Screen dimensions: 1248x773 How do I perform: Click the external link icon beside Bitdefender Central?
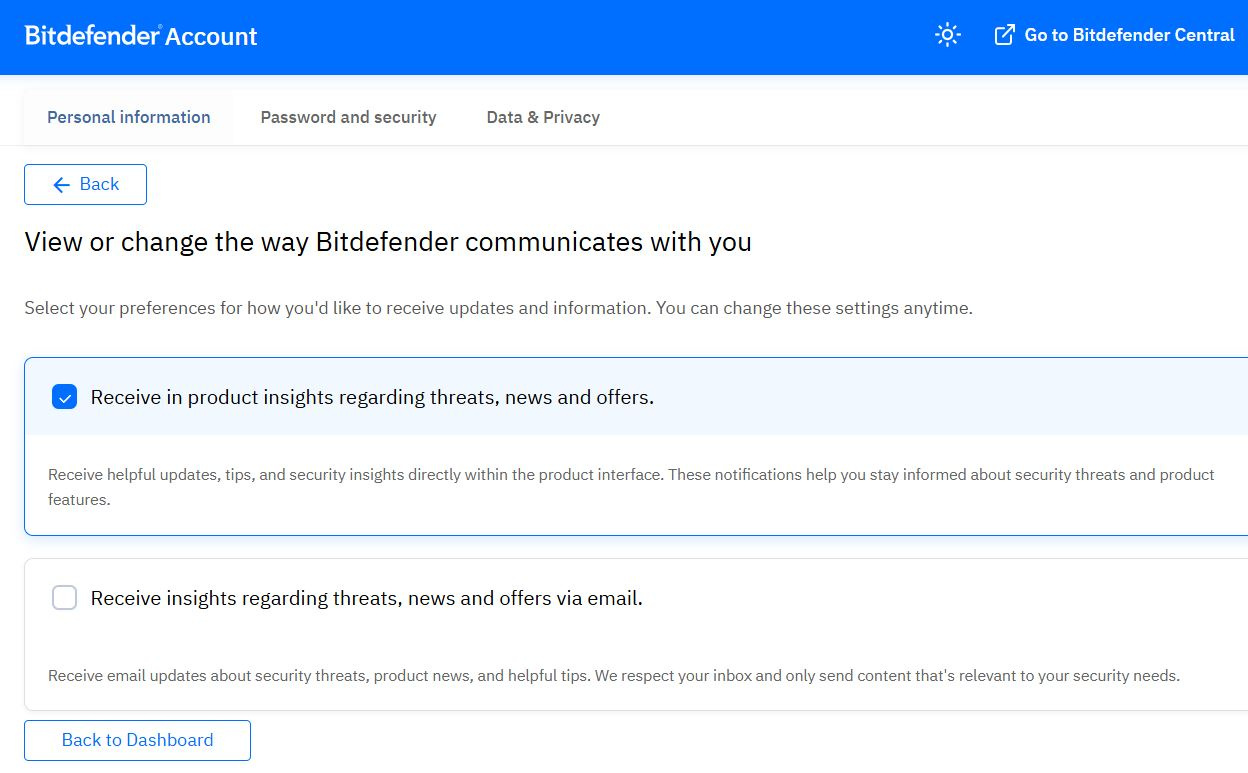click(1004, 35)
